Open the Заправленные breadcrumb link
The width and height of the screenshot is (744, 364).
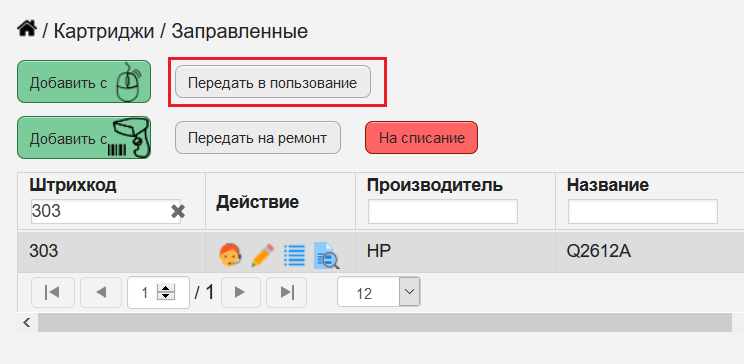239,31
